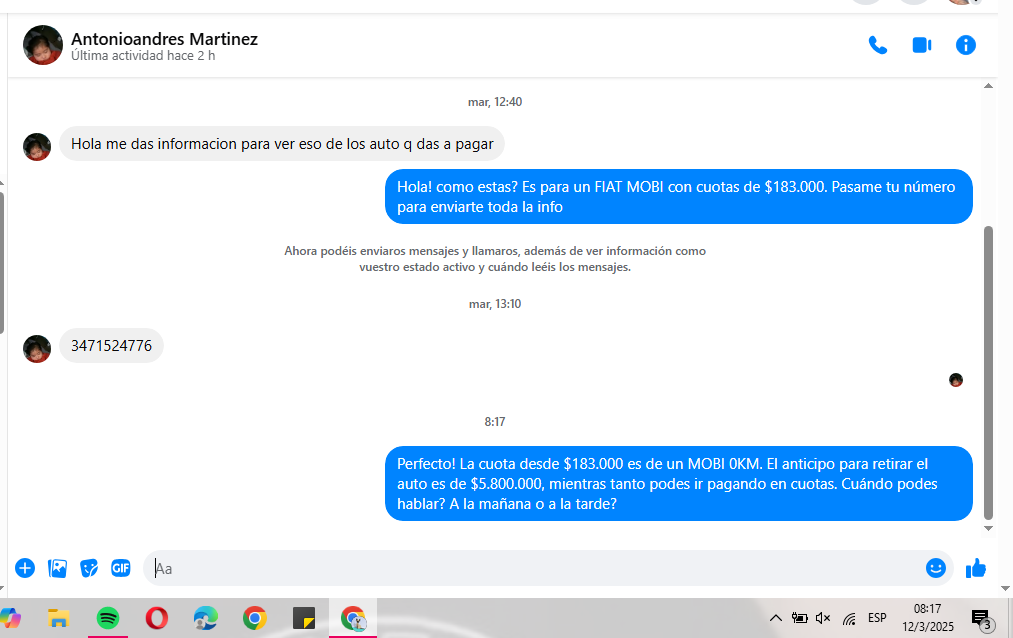Viewport: 1013px width, 638px height.
Task: Open the GIF picker
Action: (x=121, y=568)
